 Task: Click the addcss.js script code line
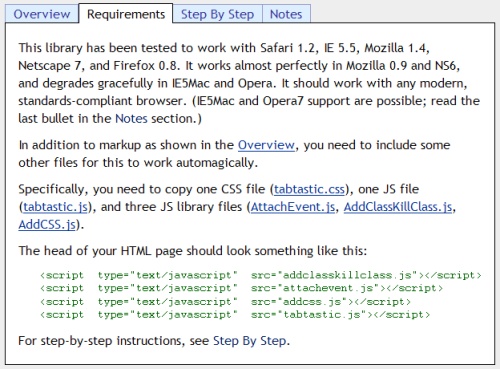point(225,302)
